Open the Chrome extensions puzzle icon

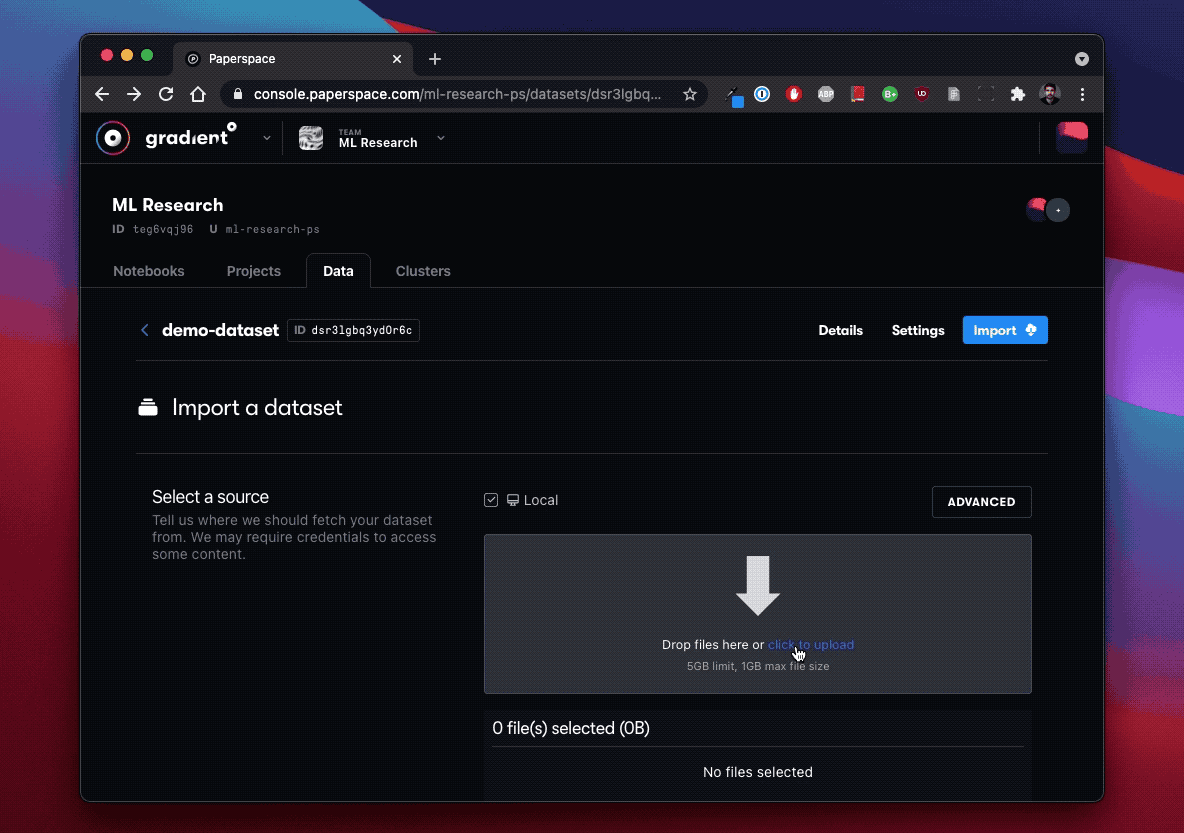pyautogui.click(x=1018, y=94)
